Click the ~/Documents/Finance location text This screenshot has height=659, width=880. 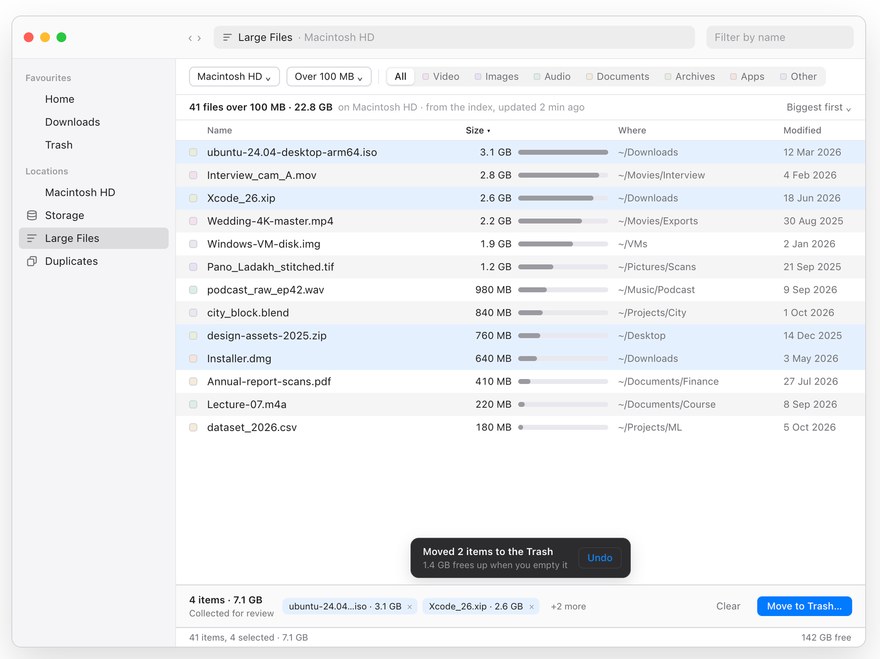[x=668, y=382]
